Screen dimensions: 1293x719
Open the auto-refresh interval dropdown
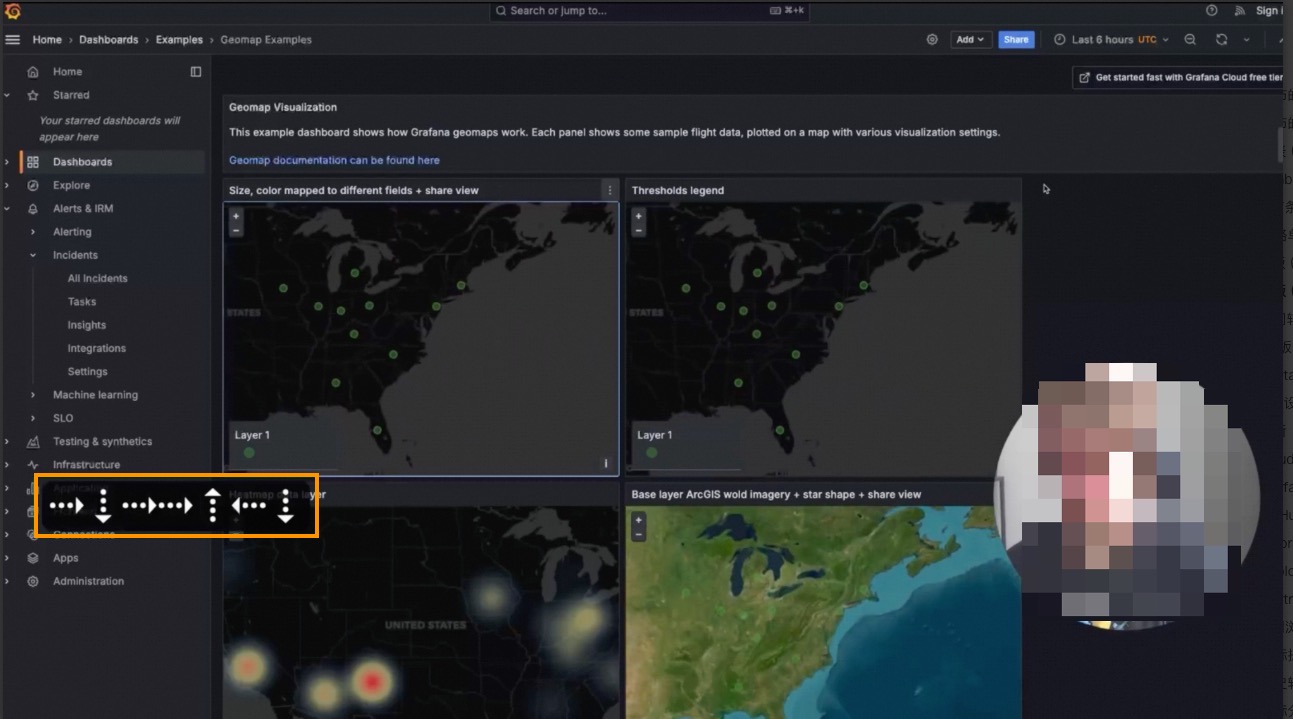click(1246, 40)
